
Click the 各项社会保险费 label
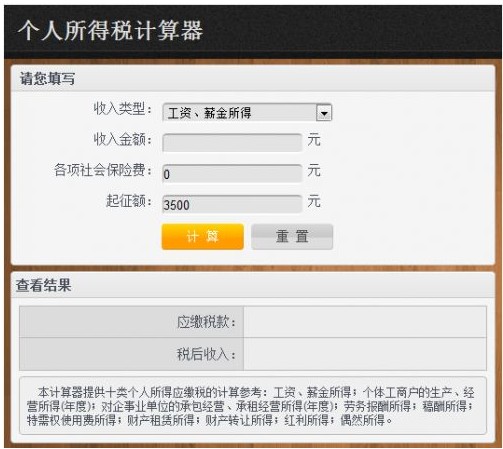103,170
